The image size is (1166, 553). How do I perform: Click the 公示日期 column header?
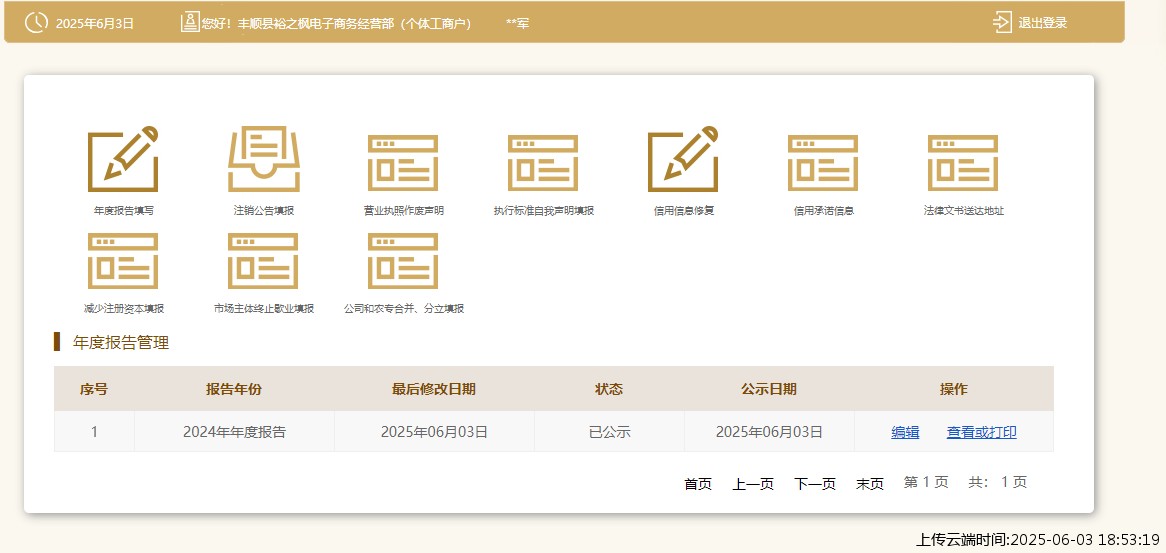[769, 389]
